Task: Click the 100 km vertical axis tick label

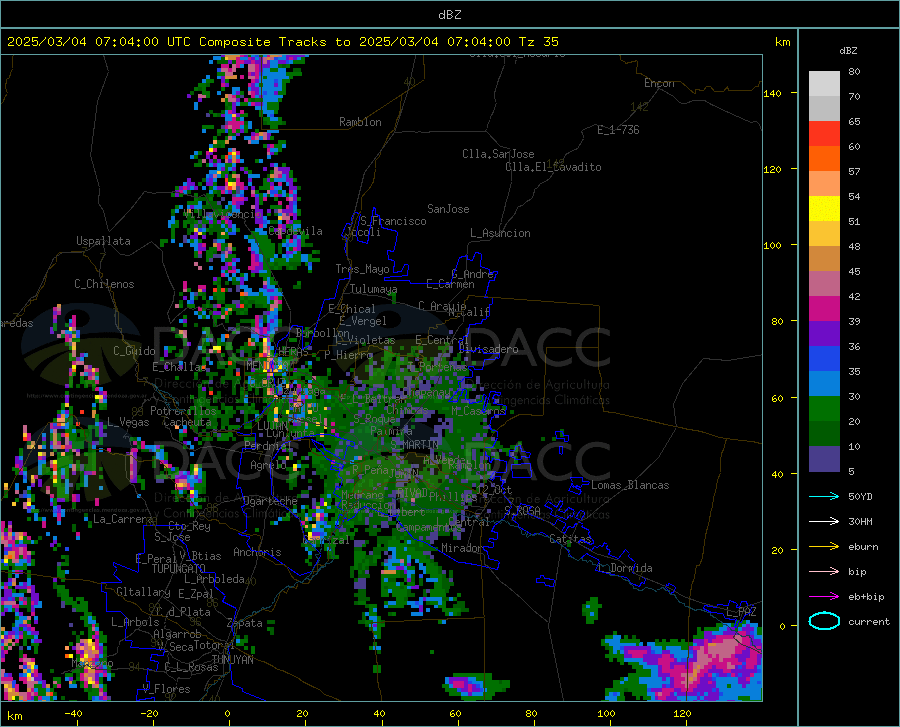Action: [772, 245]
